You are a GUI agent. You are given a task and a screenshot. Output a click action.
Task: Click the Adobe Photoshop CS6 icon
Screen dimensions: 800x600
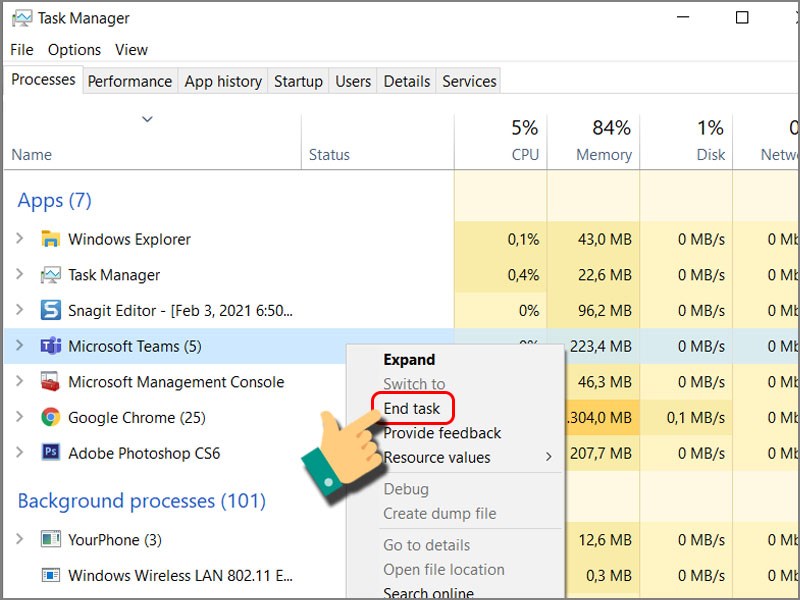(x=50, y=453)
